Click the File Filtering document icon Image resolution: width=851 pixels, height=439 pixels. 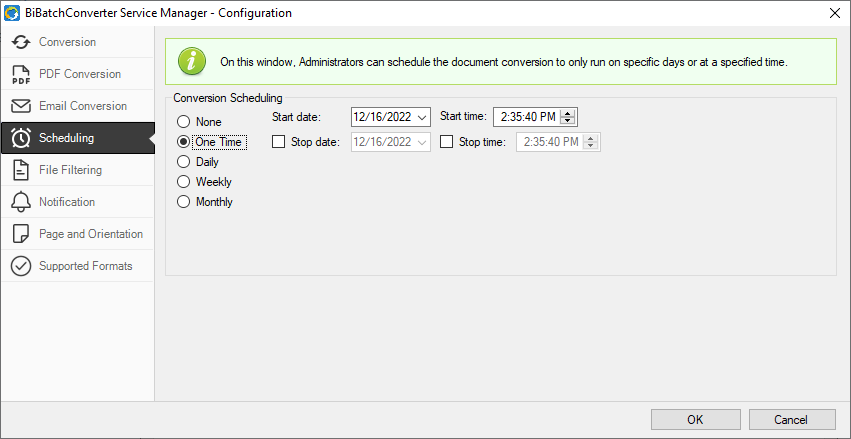[21, 170]
